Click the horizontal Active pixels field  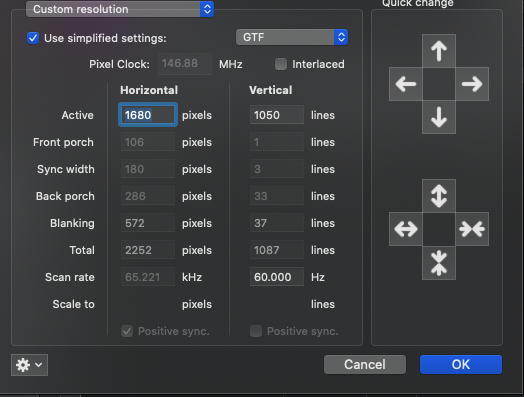[x=148, y=115]
